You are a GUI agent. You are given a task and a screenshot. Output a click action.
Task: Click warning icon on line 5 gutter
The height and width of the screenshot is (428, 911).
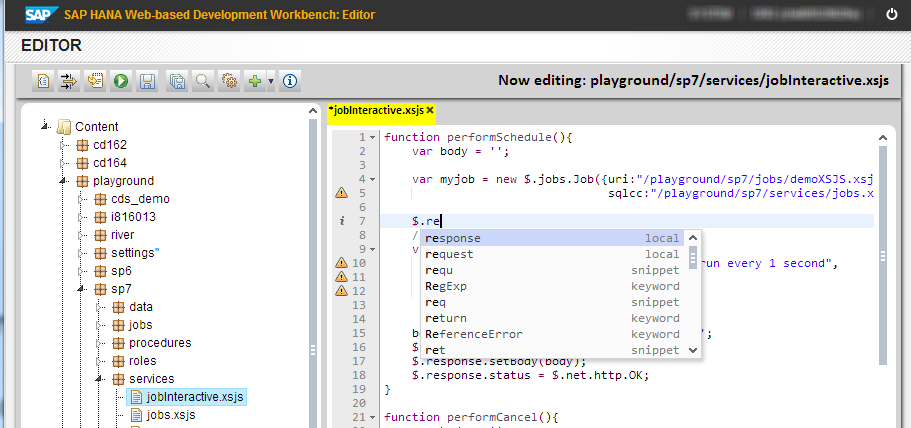(x=342, y=193)
